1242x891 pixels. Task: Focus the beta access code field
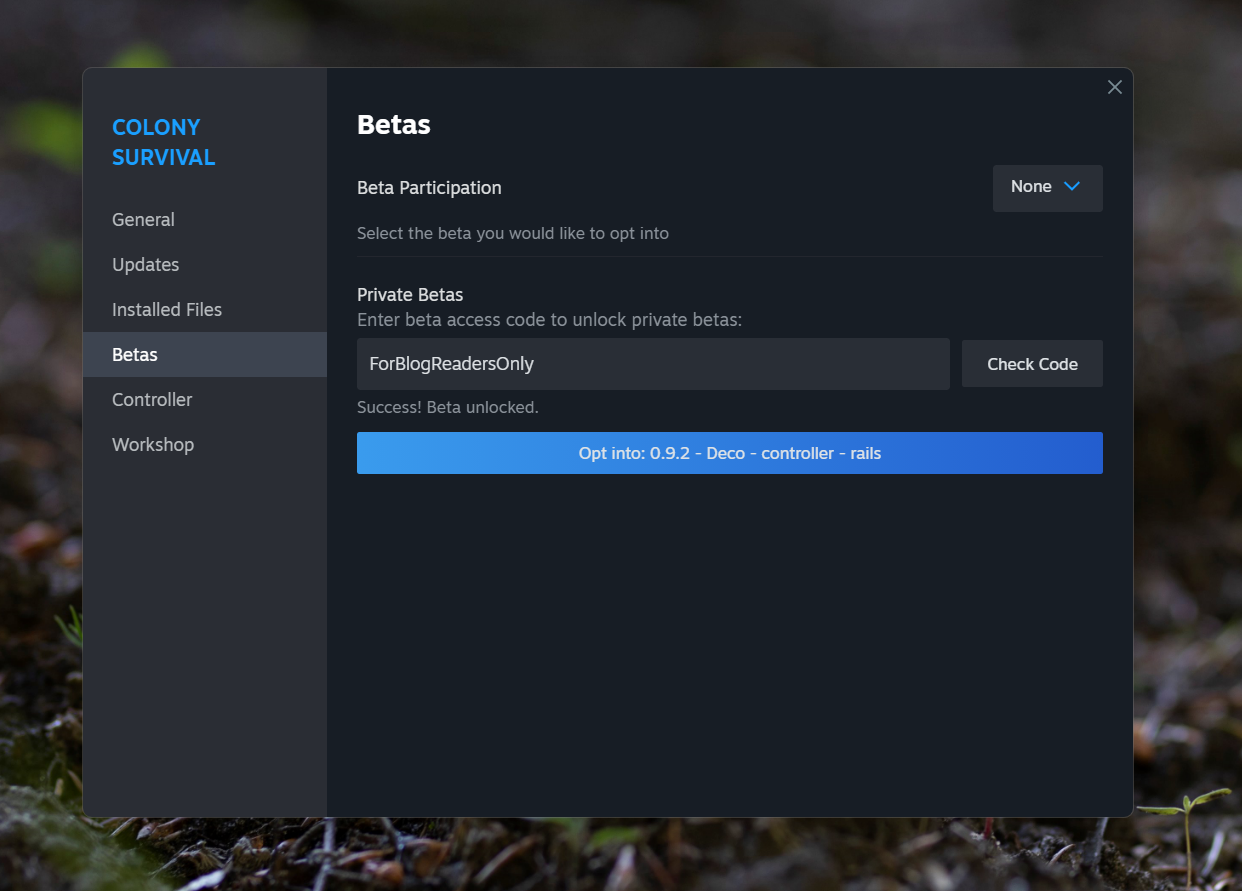click(x=653, y=364)
